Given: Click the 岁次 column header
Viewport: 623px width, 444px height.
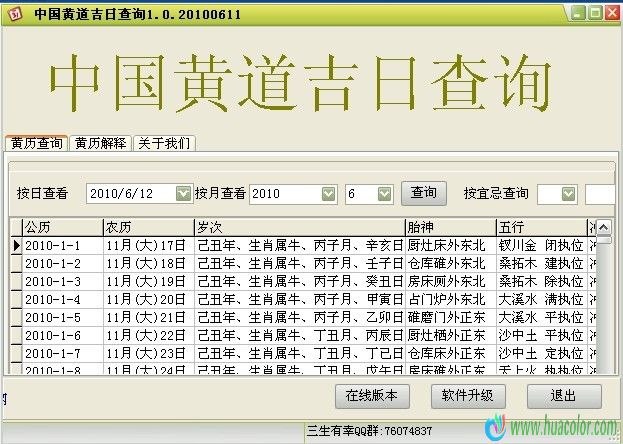Looking at the screenshot, I should [x=300, y=227].
